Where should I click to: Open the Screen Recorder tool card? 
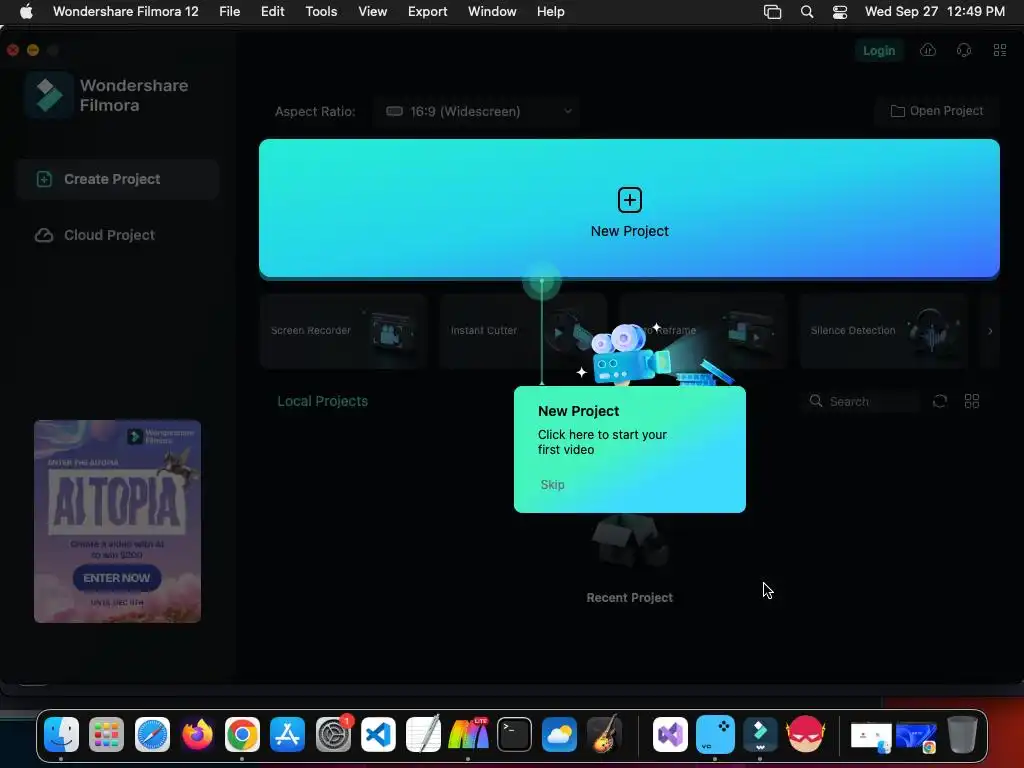[x=344, y=331]
